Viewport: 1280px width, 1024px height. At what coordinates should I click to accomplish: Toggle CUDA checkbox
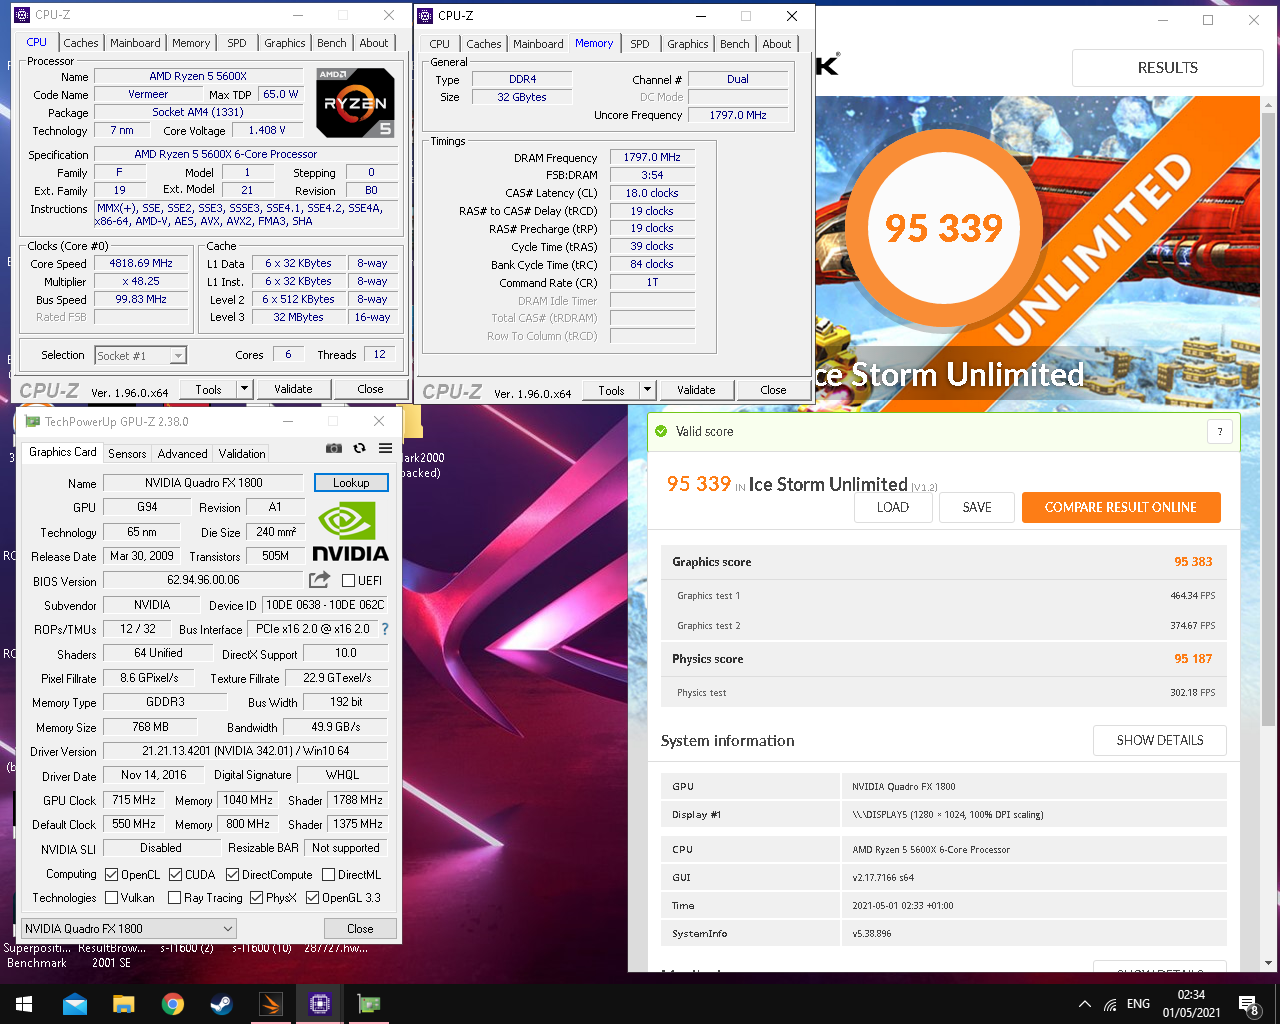[176, 874]
